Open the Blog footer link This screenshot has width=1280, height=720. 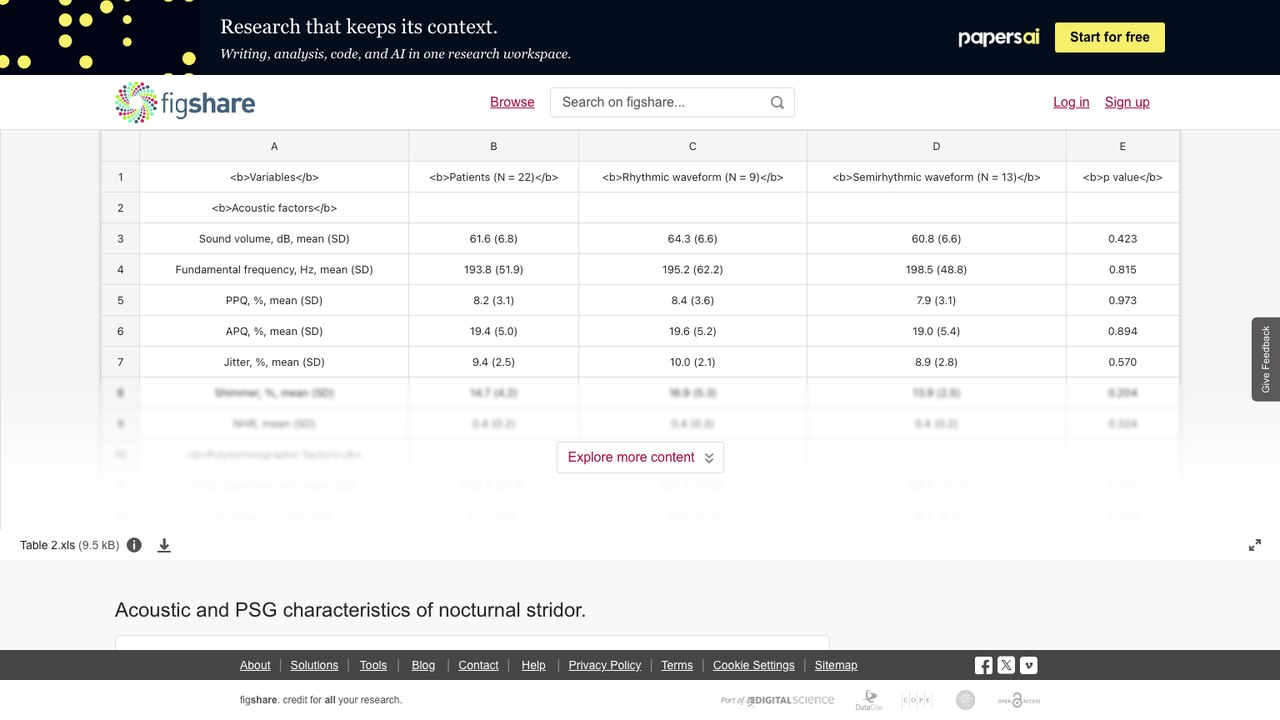point(423,665)
